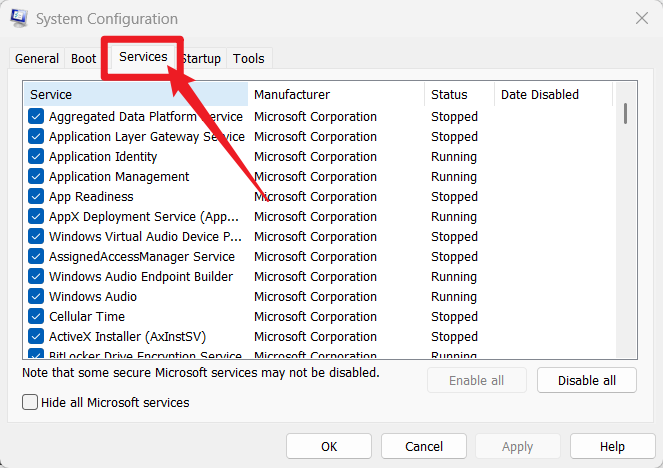
Task: Toggle AssignedAccessManager Service checkbox
Action: point(36,256)
